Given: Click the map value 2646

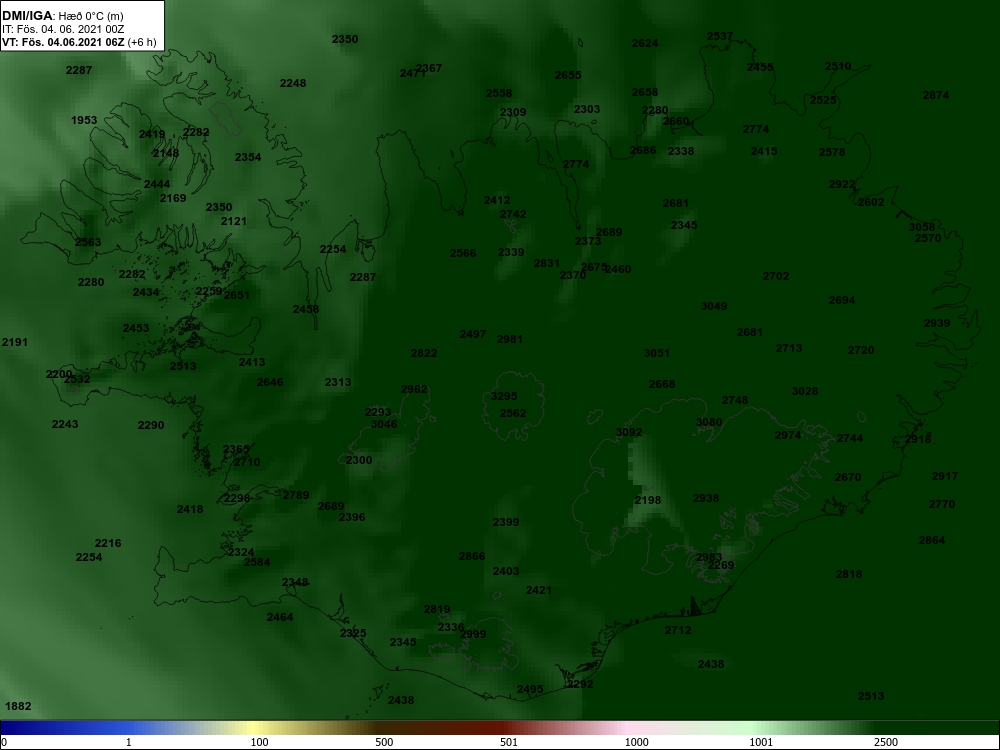Looking at the screenshot, I should click(x=270, y=382).
